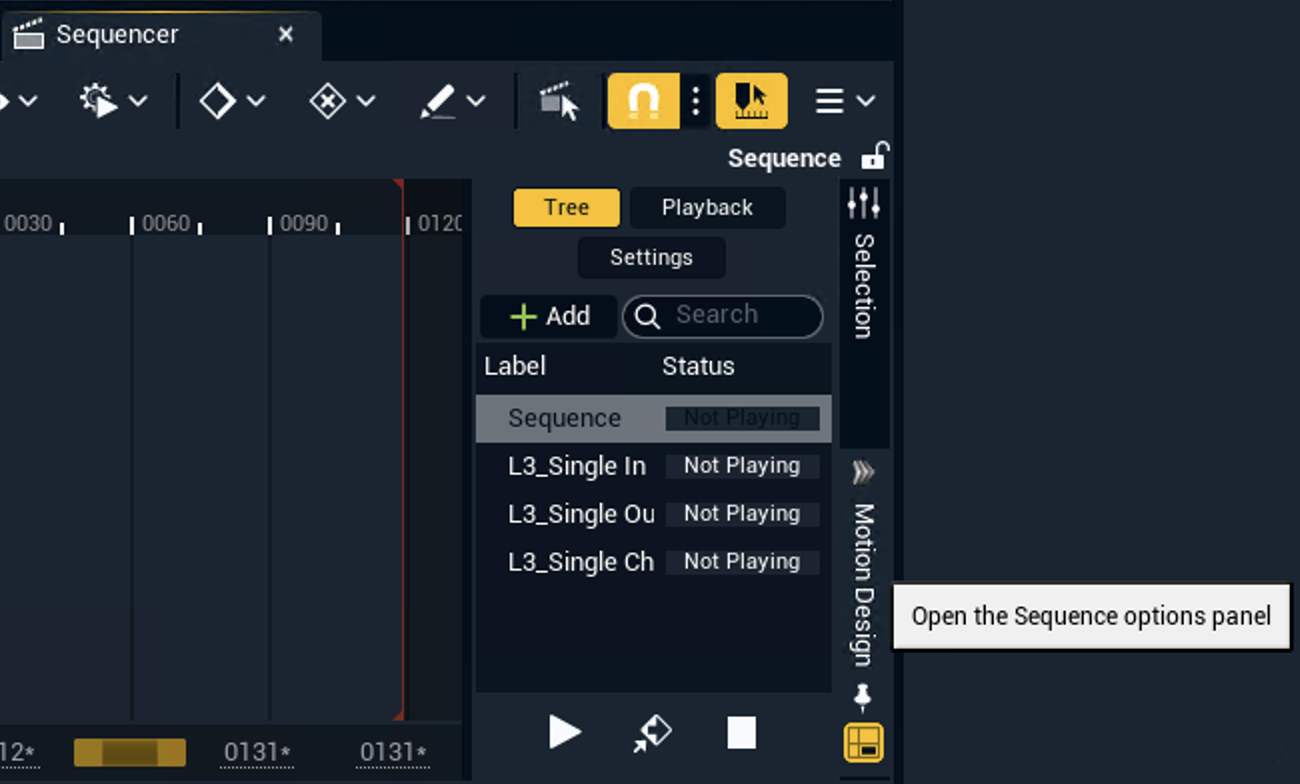Screen dimensions: 1300x784
Task: Expand the pencil curve editor dropdown
Action: 476,101
